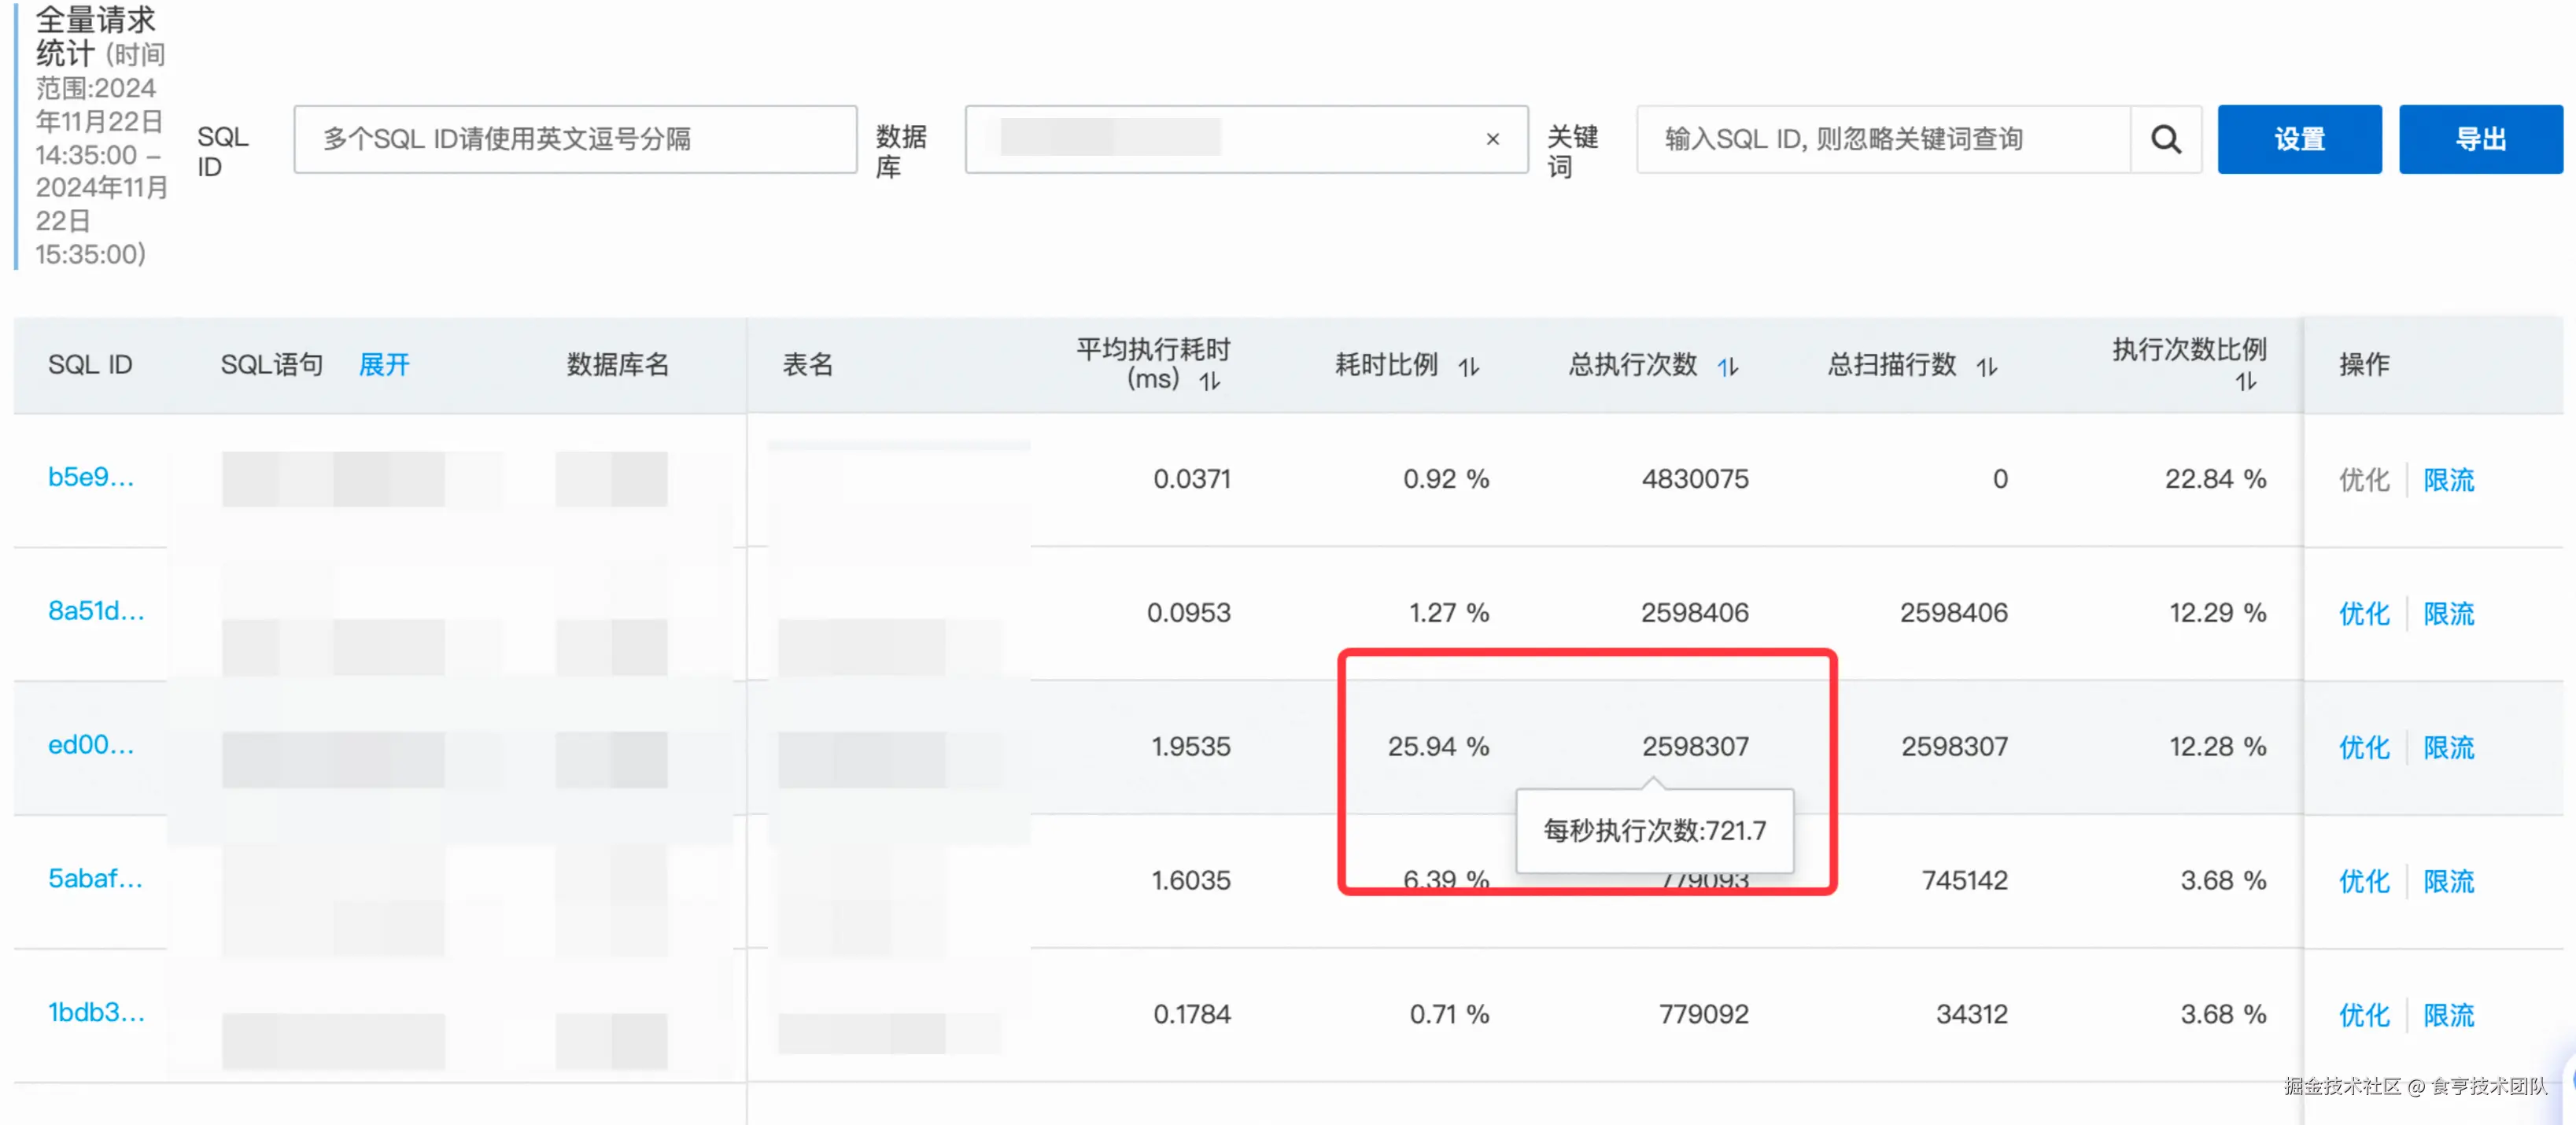Open SQL ID b5e9 link

tap(90, 477)
